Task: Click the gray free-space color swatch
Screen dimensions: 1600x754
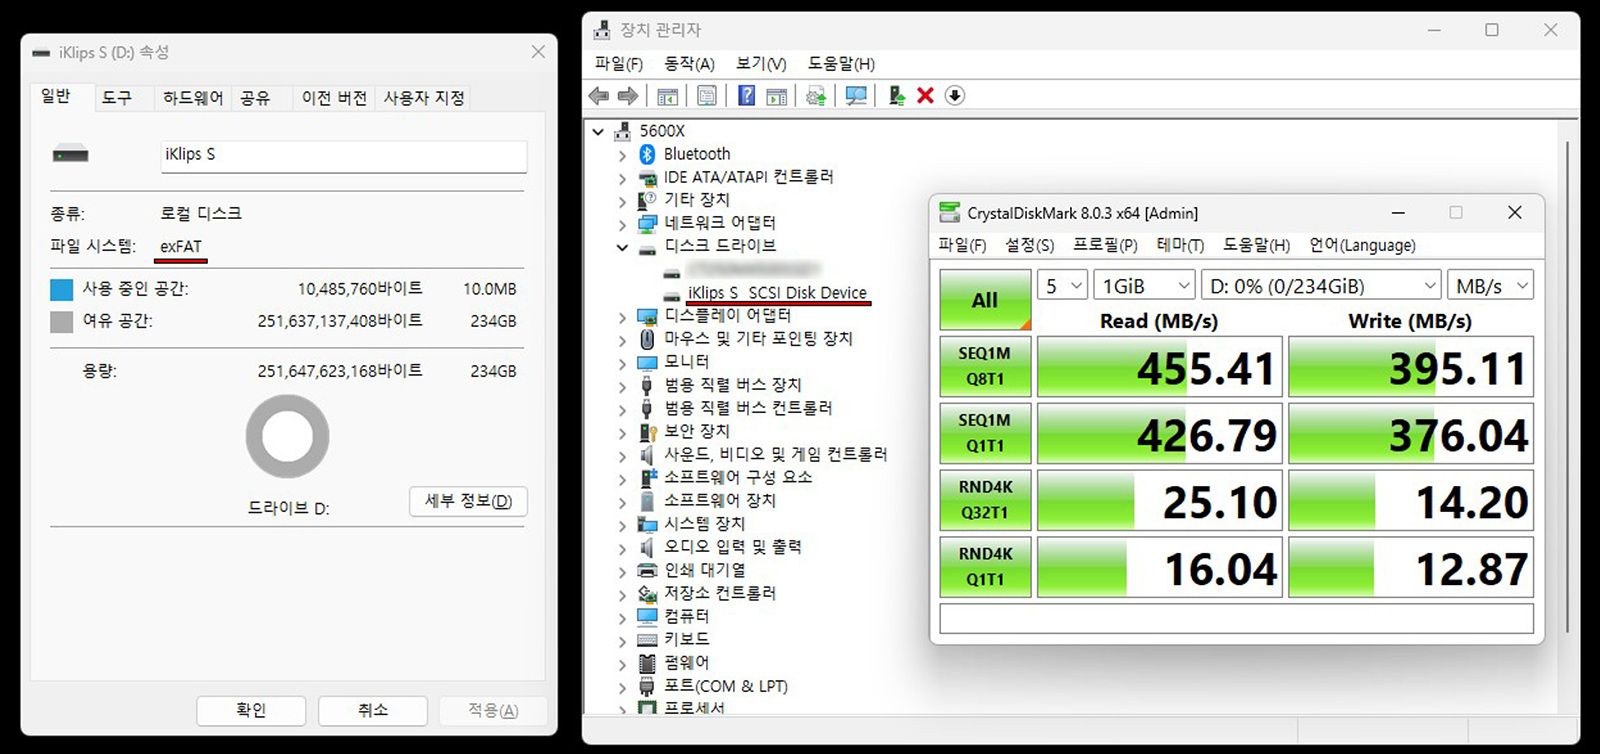Action: pyautogui.click(x=62, y=322)
